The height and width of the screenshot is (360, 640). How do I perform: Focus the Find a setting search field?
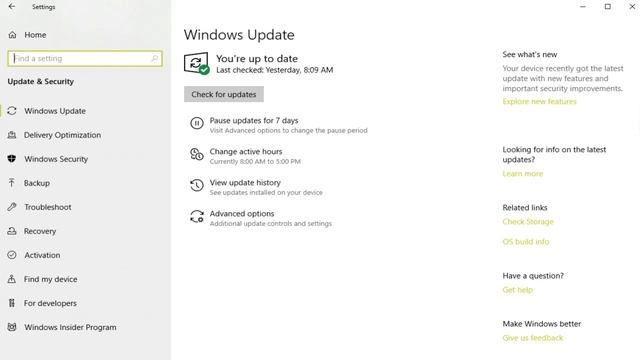84,58
